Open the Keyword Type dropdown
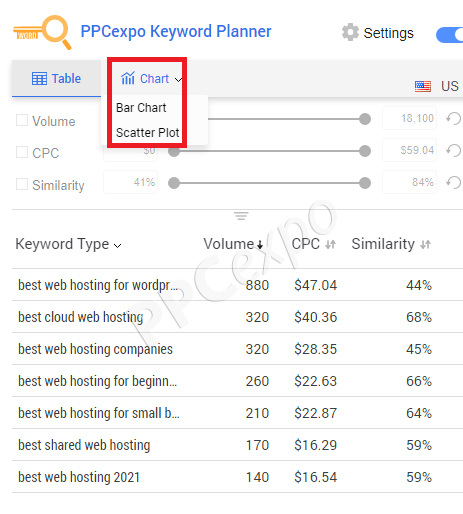 [x=68, y=244]
